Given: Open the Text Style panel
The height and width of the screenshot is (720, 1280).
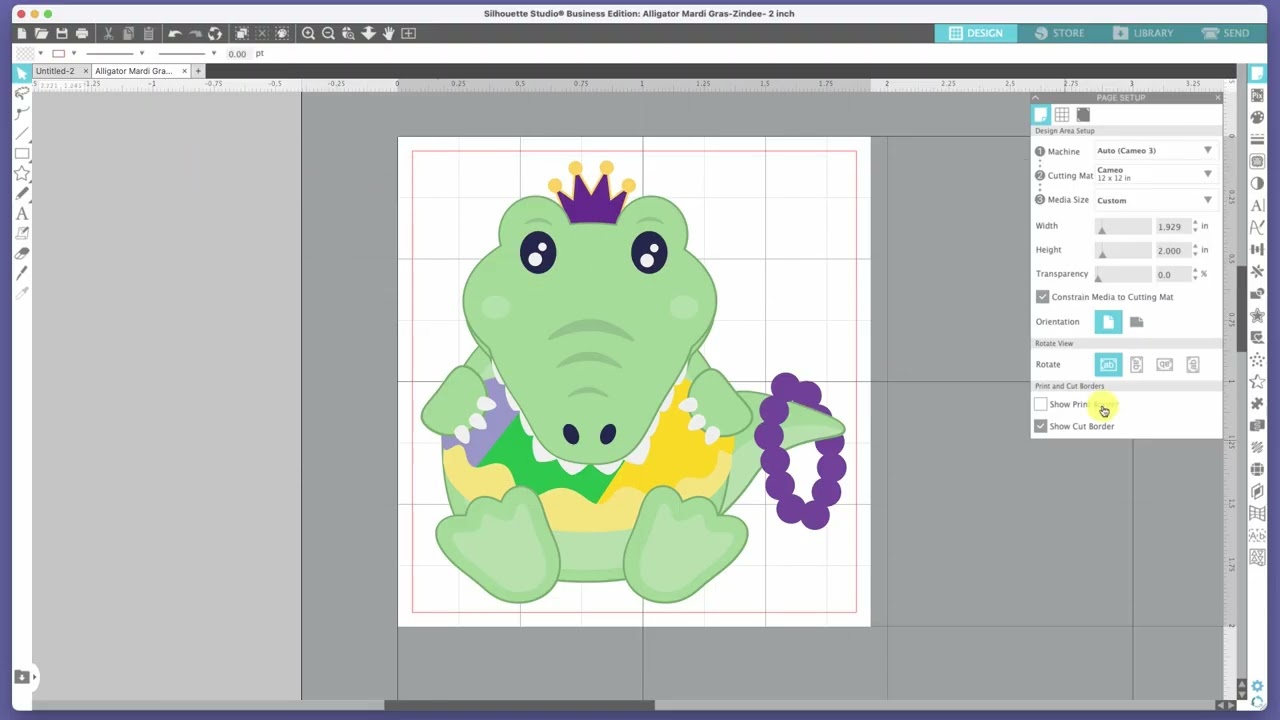Looking at the screenshot, I should pos(1258,205).
